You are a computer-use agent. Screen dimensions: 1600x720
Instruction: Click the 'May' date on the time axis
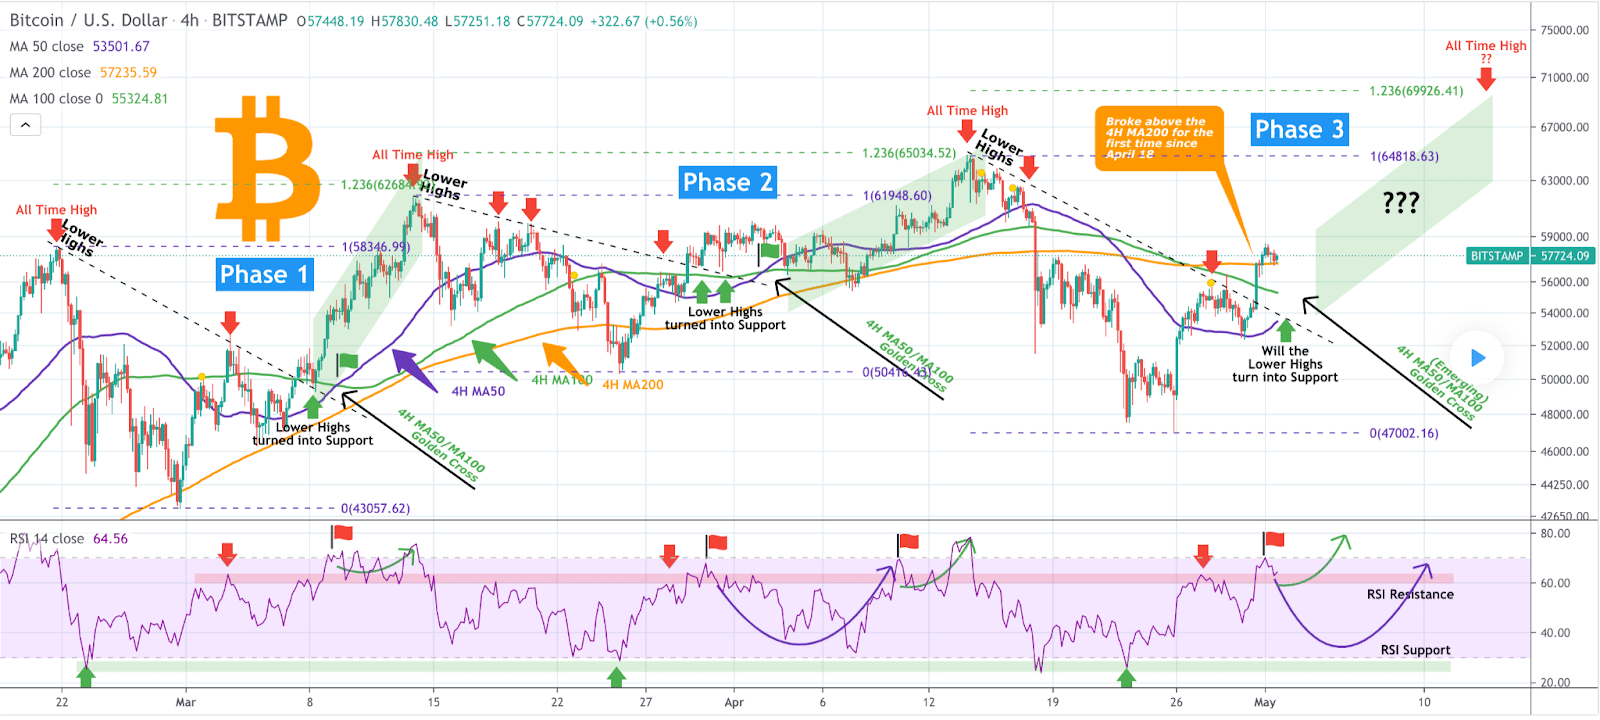coord(1265,702)
